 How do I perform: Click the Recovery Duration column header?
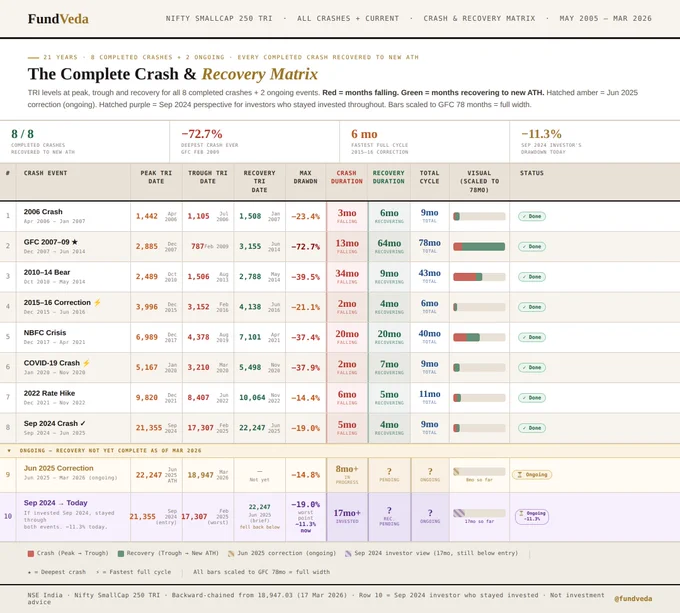[x=389, y=177]
